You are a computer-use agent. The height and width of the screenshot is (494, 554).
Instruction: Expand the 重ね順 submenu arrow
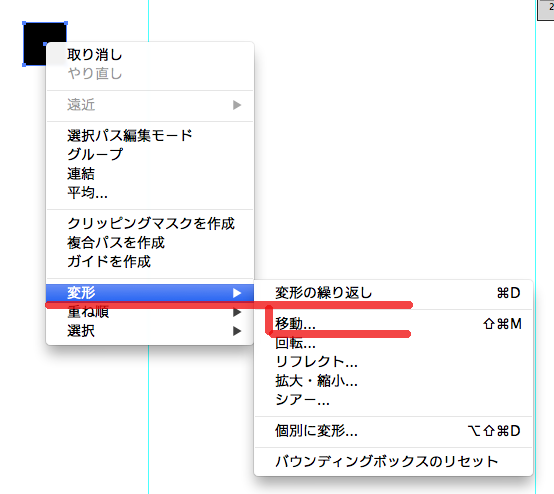pos(237,312)
